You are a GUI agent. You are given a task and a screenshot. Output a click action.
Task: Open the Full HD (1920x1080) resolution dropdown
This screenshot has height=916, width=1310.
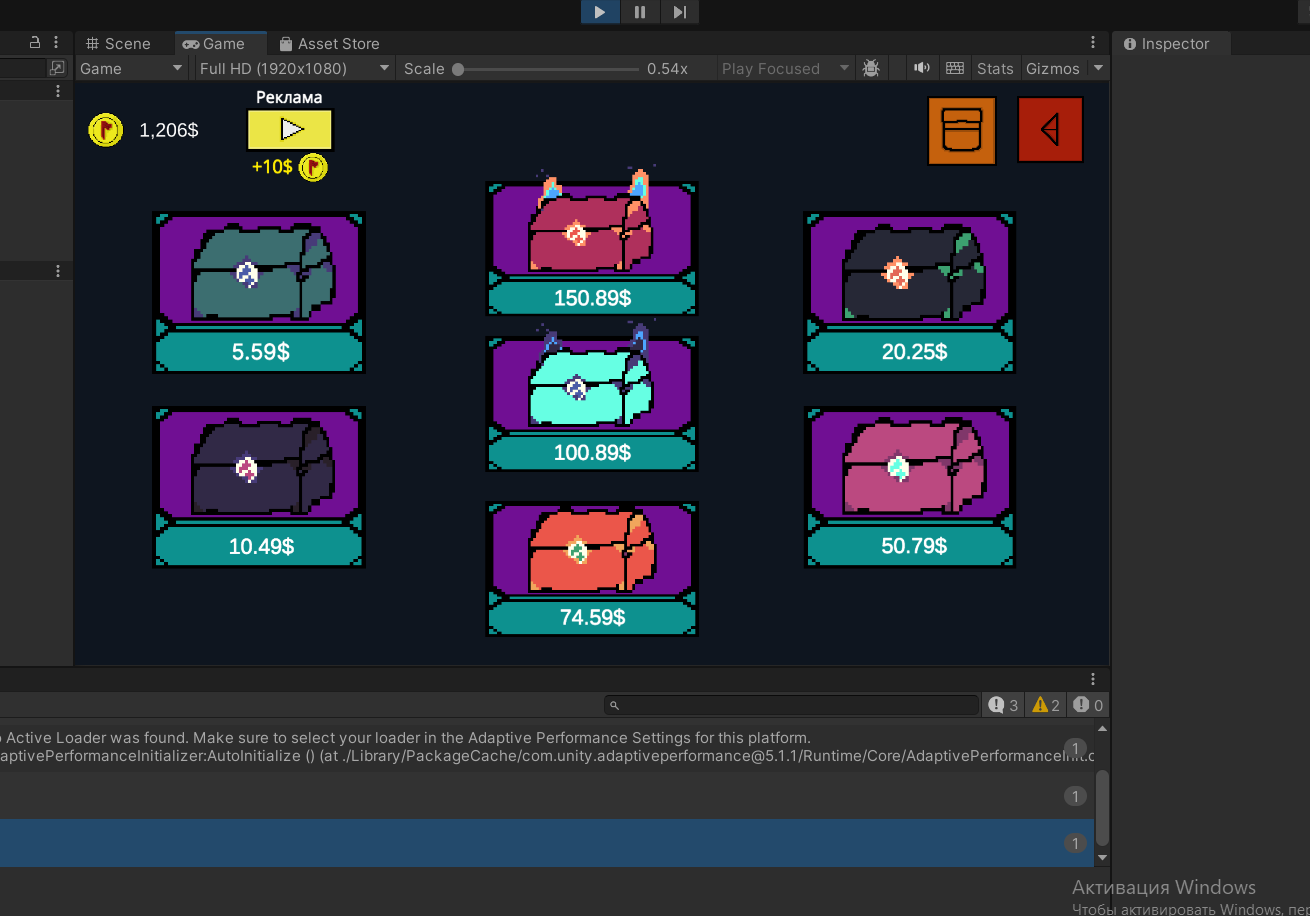pyautogui.click(x=294, y=68)
